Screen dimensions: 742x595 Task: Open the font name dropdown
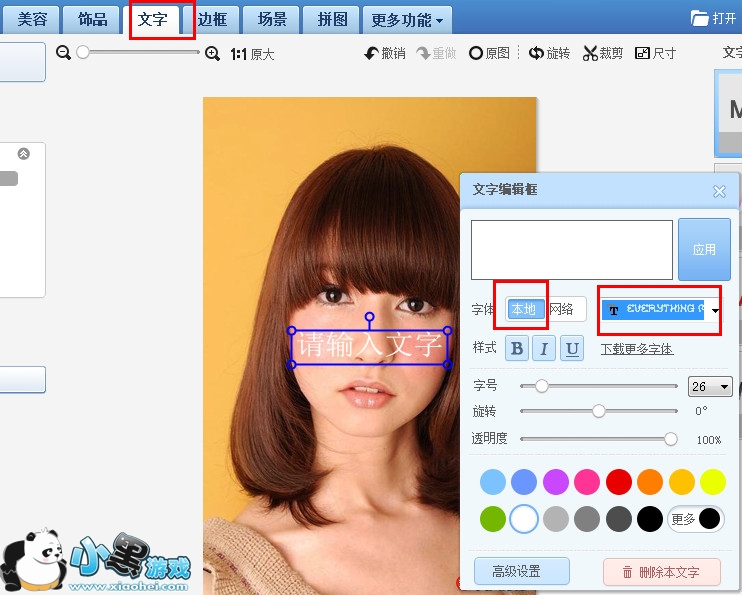[715, 311]
